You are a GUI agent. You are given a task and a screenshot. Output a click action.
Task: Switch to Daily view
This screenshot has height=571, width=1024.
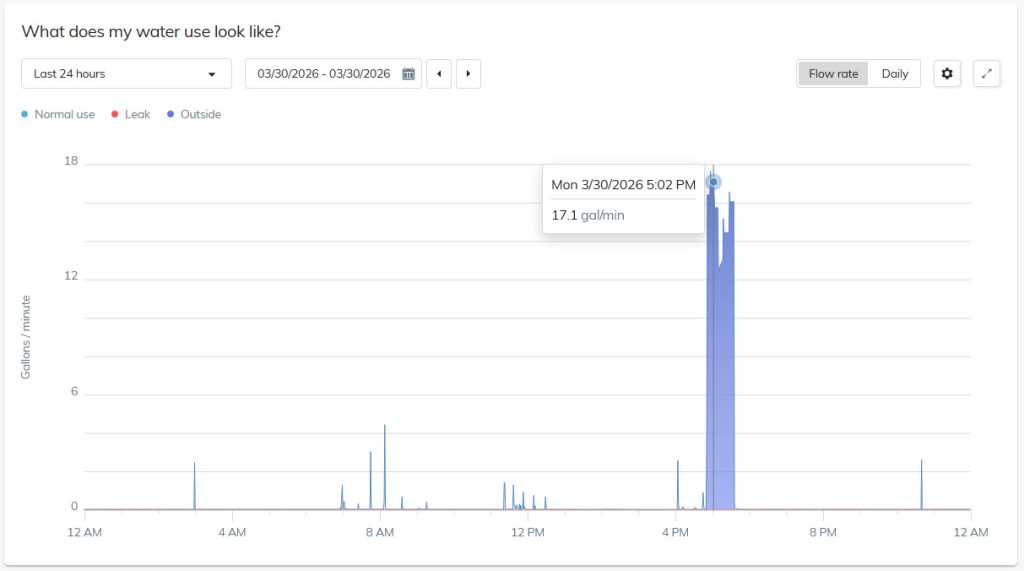pos(895,74)
